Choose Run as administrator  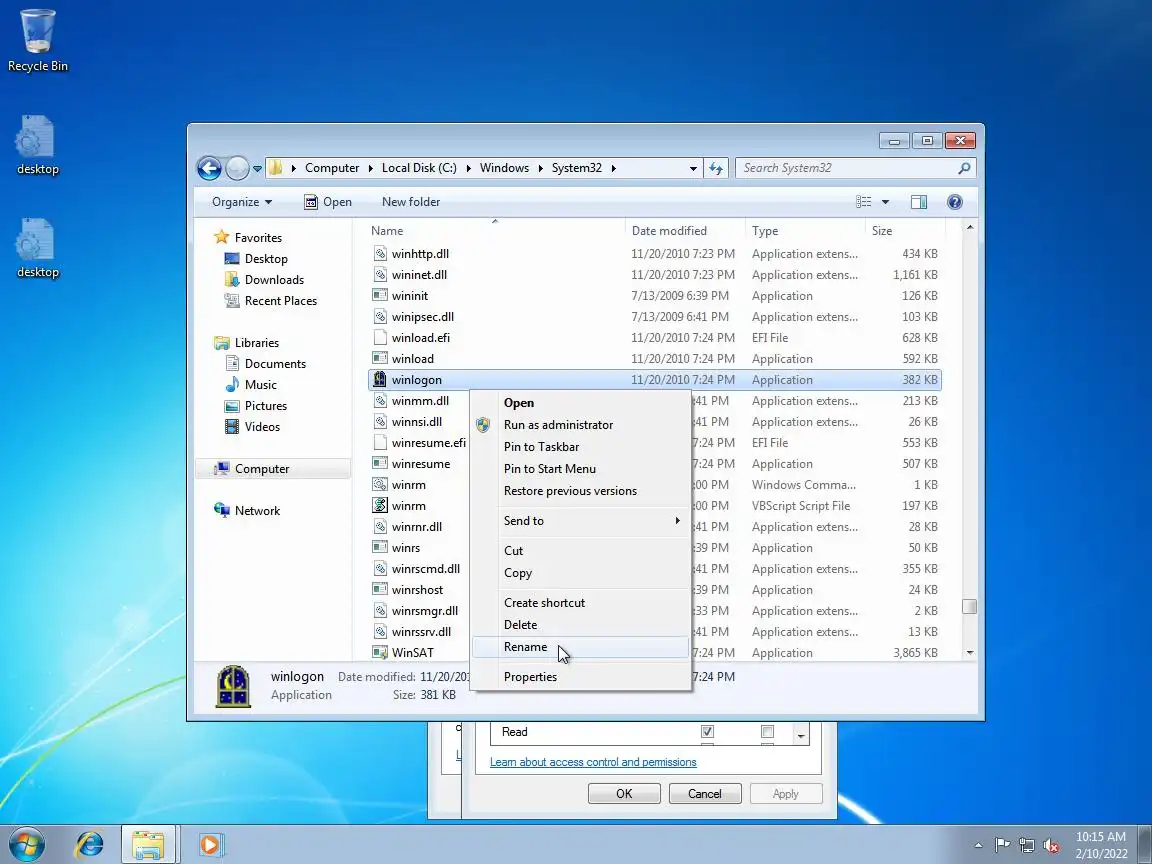pyautogui.click(x=580, y=425)
